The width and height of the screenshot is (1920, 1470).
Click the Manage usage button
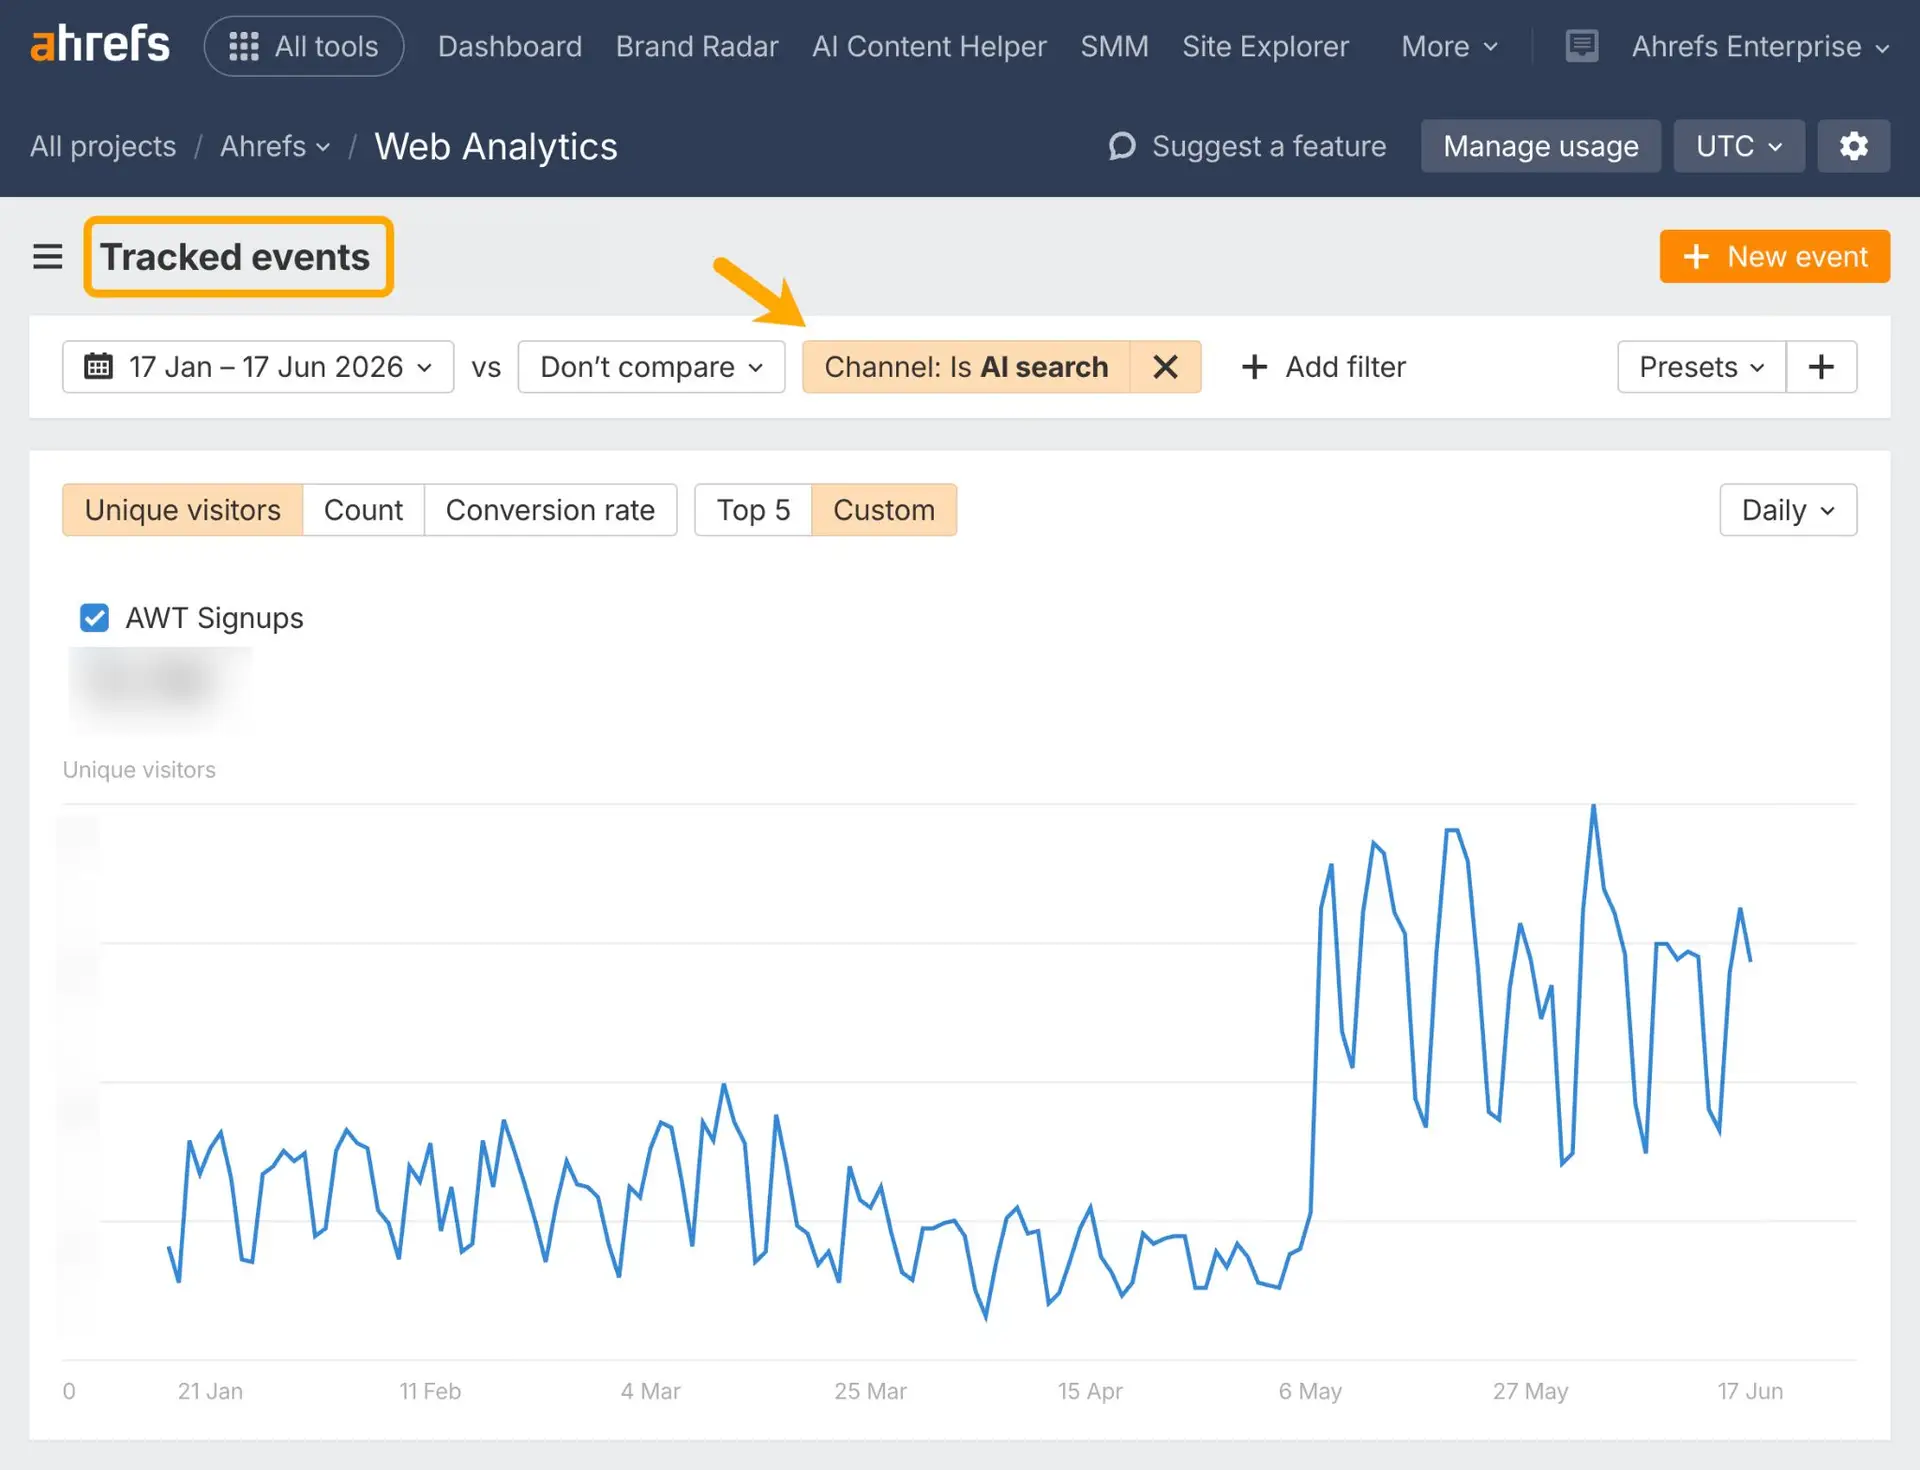(1541, 146)
